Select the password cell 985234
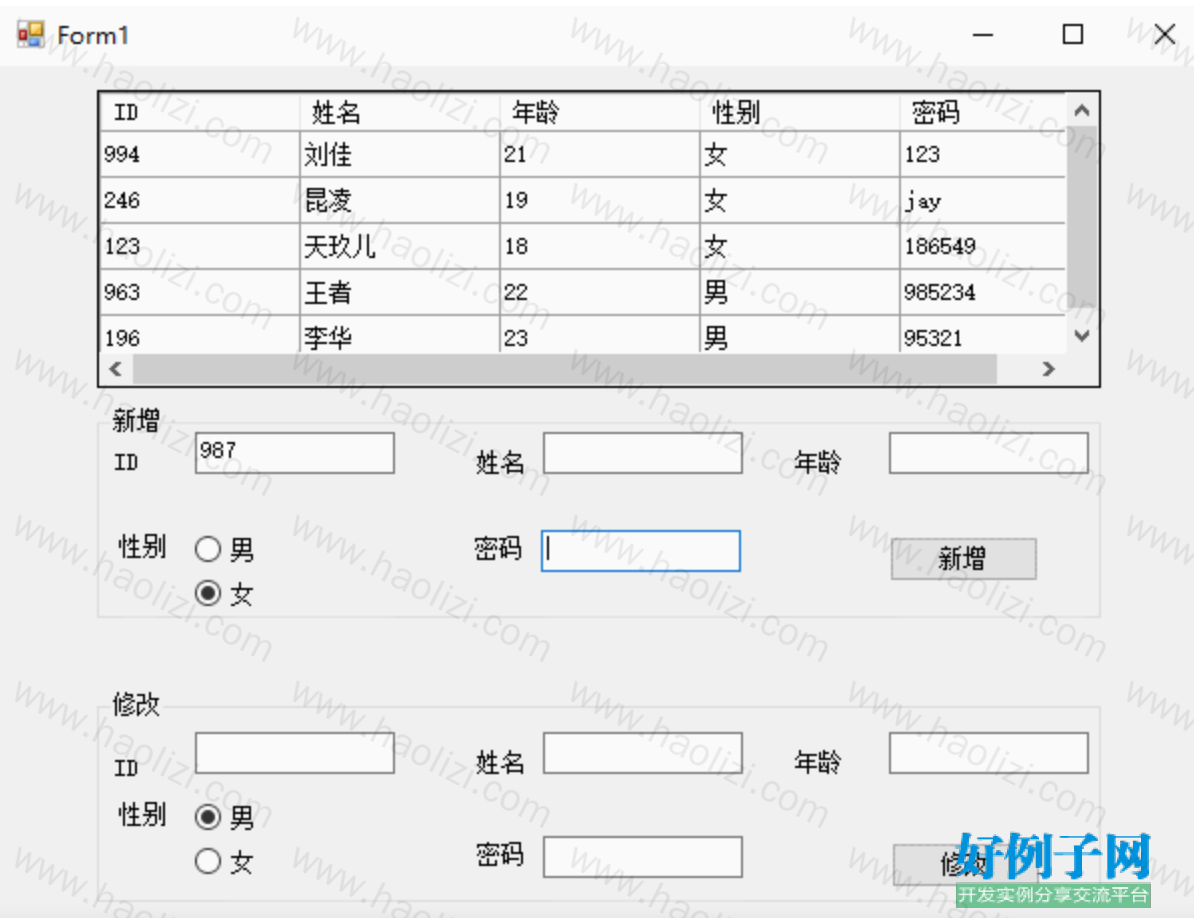Screen dimensions: 1194x918 983,292
